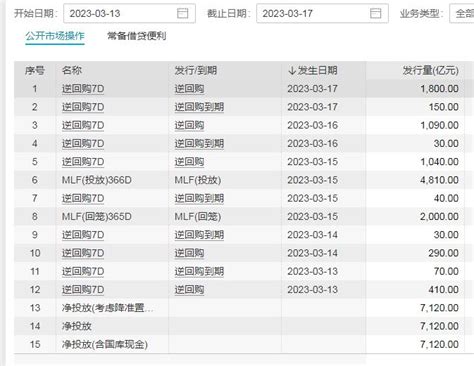This screenshot has width=474, height=366.
Task: Open 逆回购 type link in row 5
Action: [189, 162]
